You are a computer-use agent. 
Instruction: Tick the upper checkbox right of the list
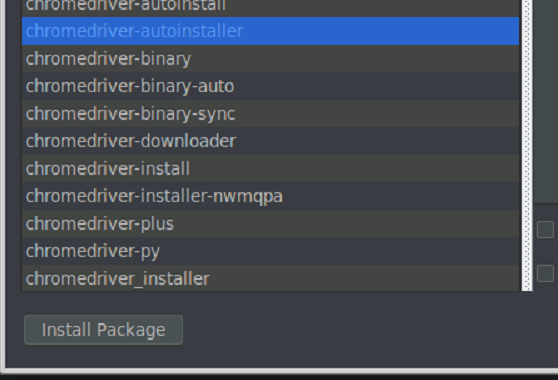tap(545, 229)
